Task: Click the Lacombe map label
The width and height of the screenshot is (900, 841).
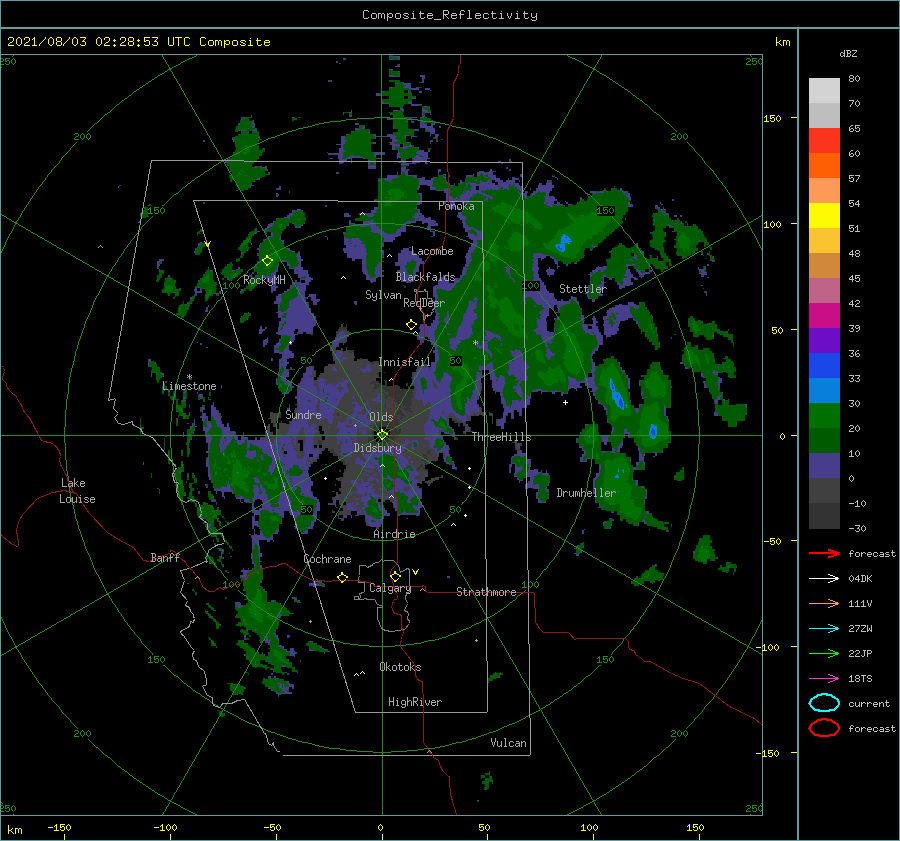Action: (432, 251)
